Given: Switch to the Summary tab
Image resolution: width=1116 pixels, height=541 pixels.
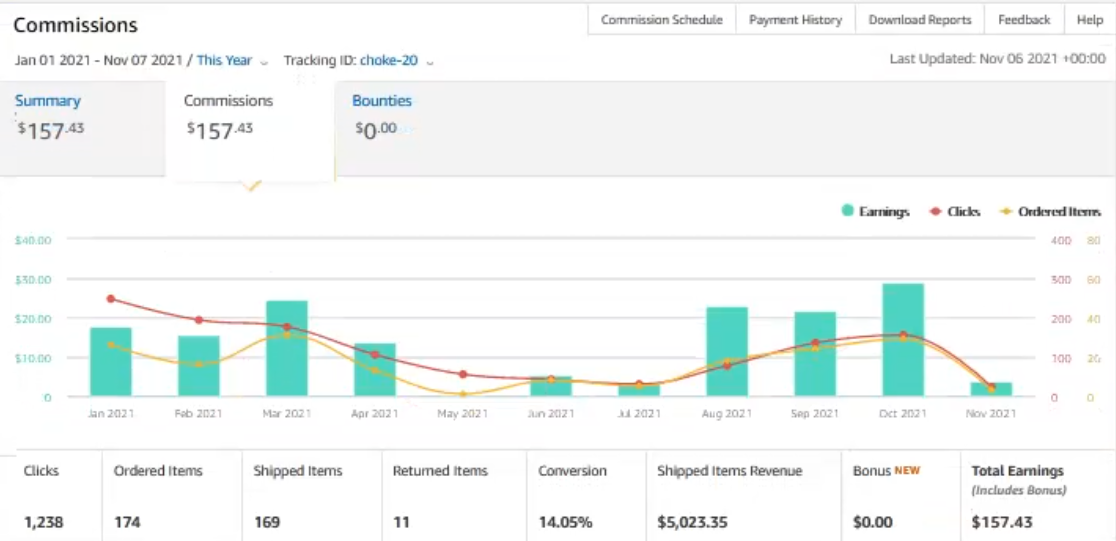Looking at the screenshot, I should pyautogui.click(x=83, y=127).
